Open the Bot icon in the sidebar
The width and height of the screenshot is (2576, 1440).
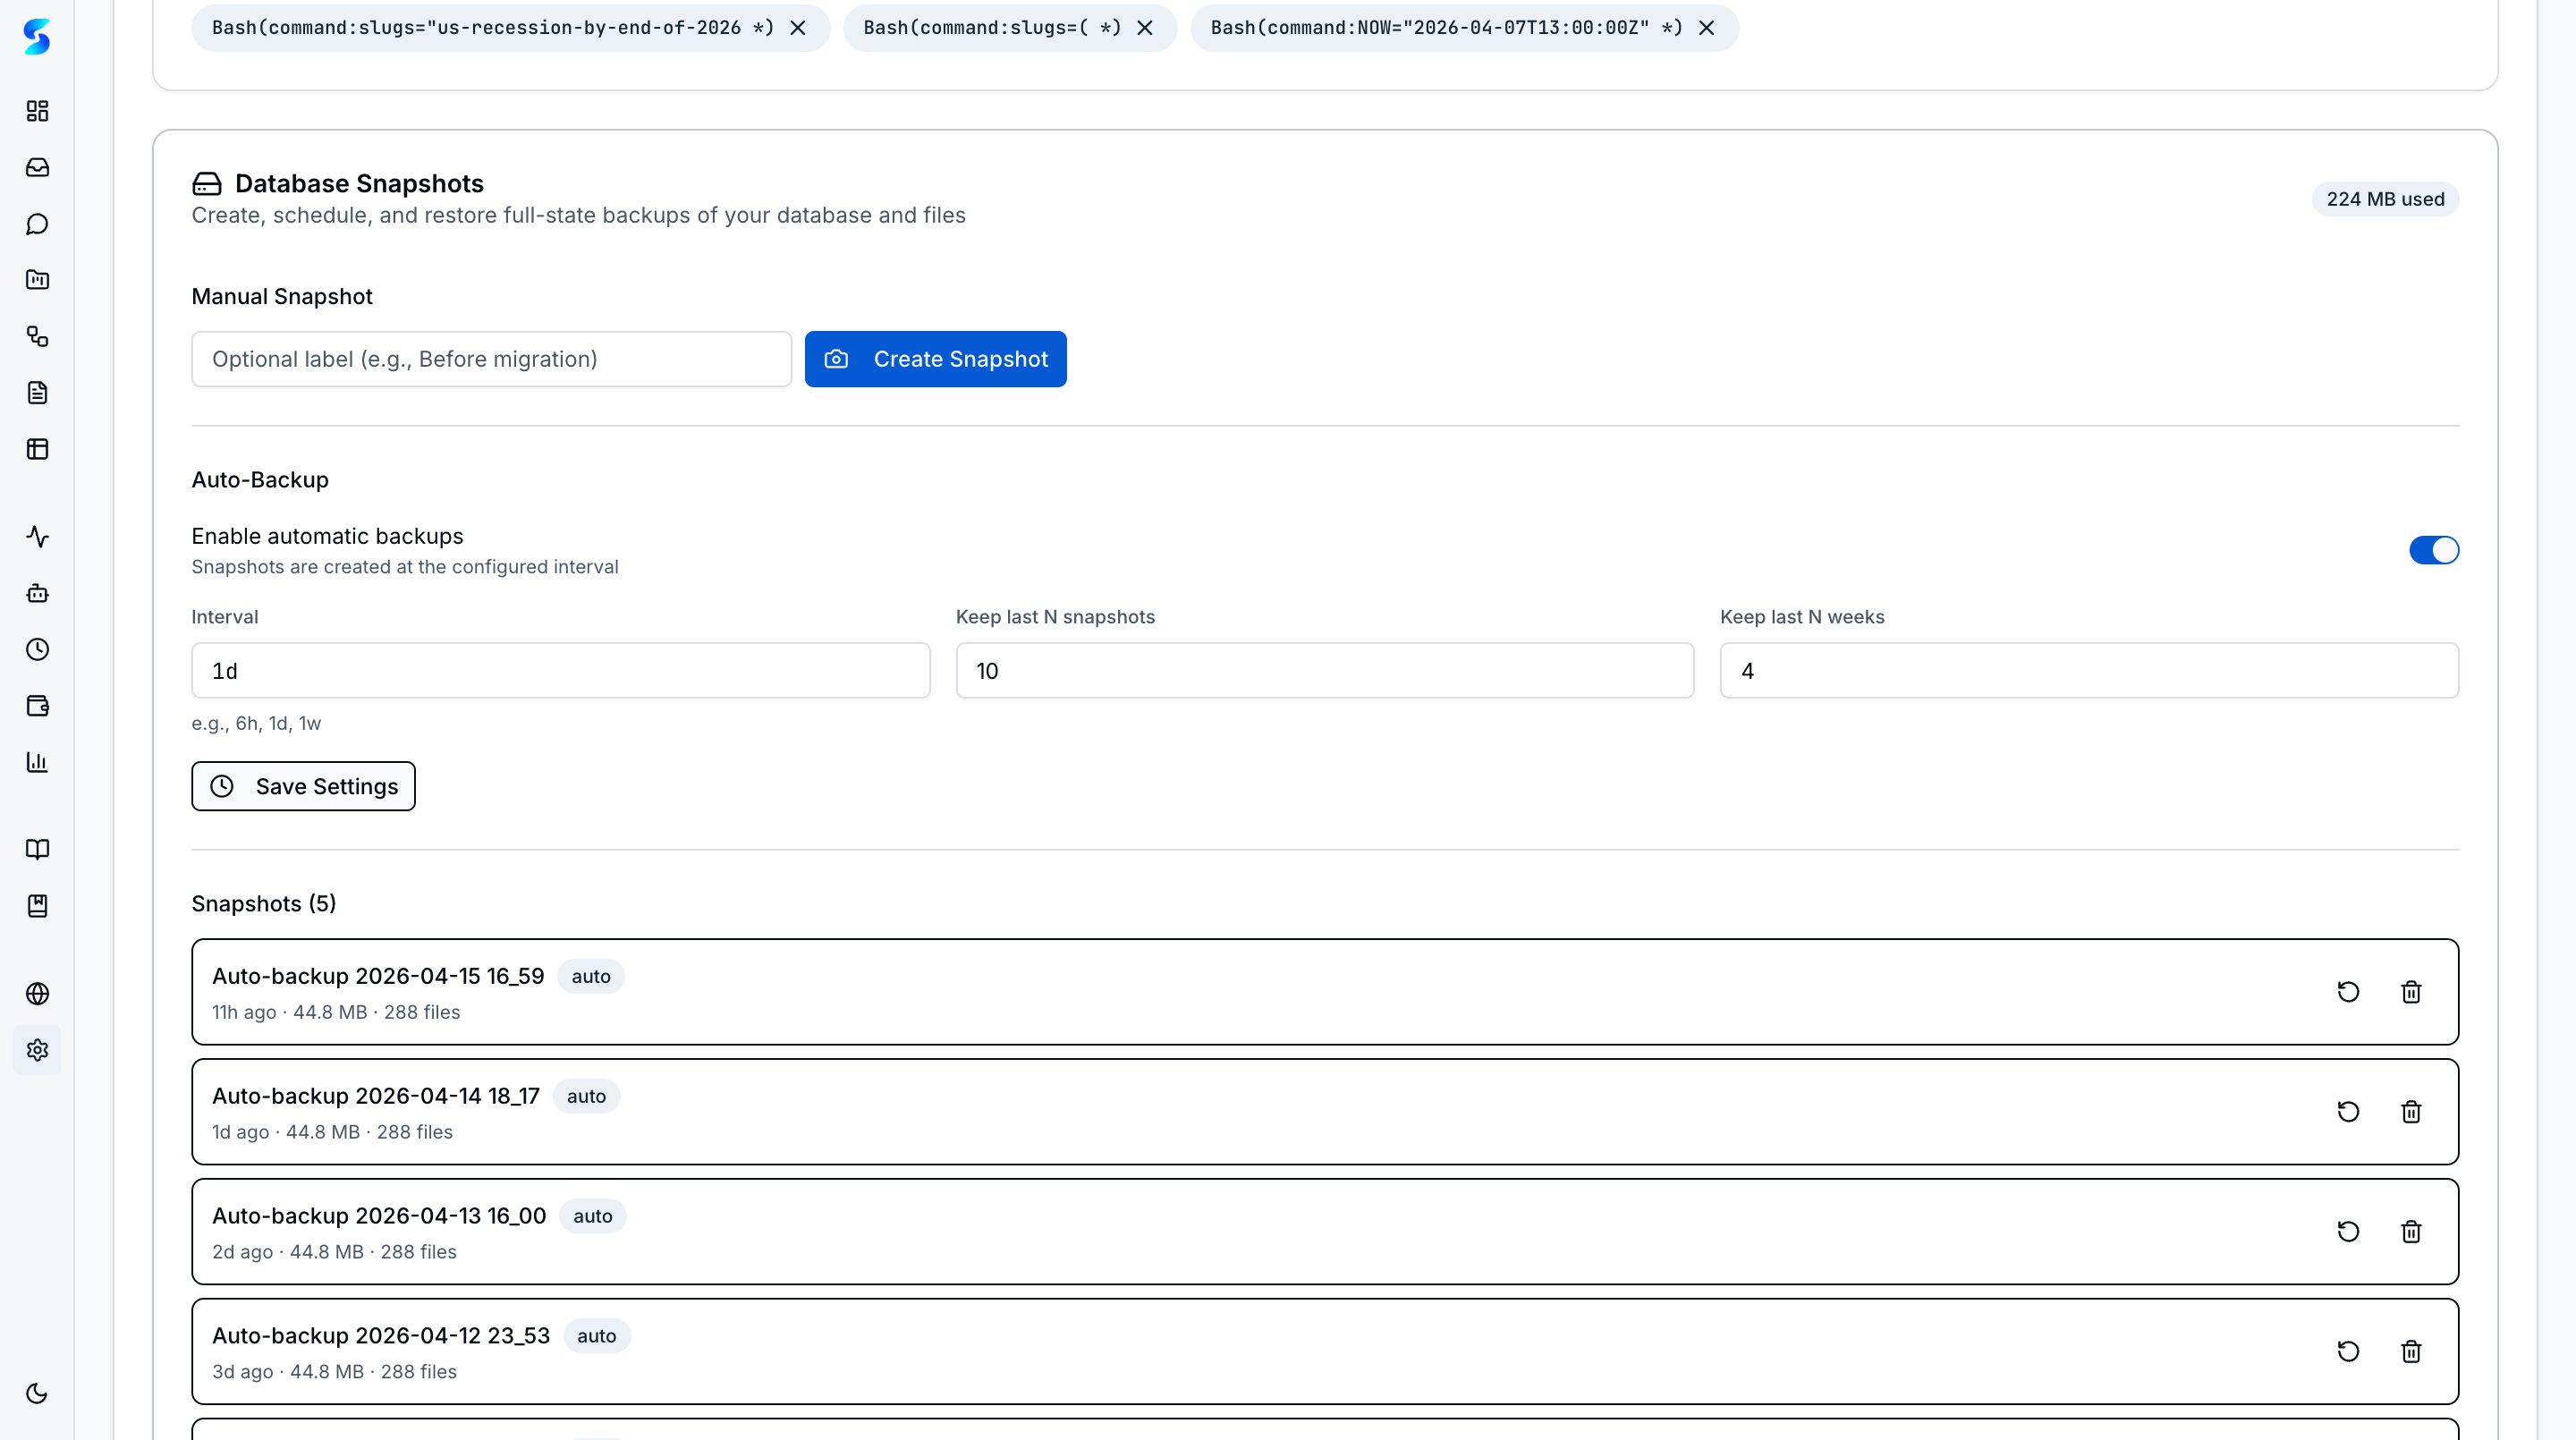pos(37,593)
